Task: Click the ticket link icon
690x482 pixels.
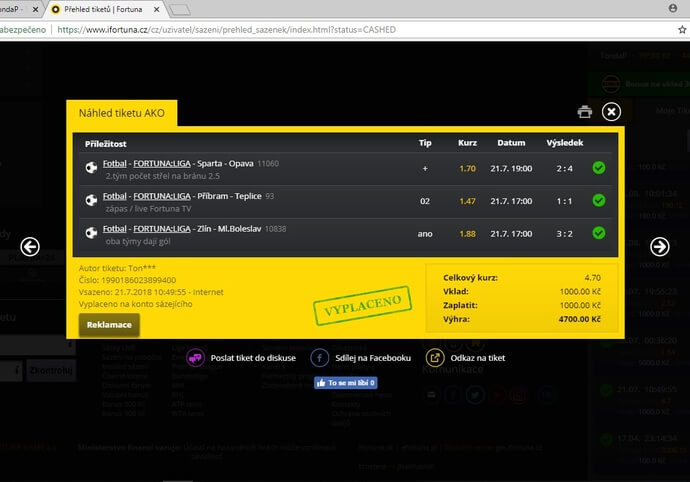Action: point(435,358)
